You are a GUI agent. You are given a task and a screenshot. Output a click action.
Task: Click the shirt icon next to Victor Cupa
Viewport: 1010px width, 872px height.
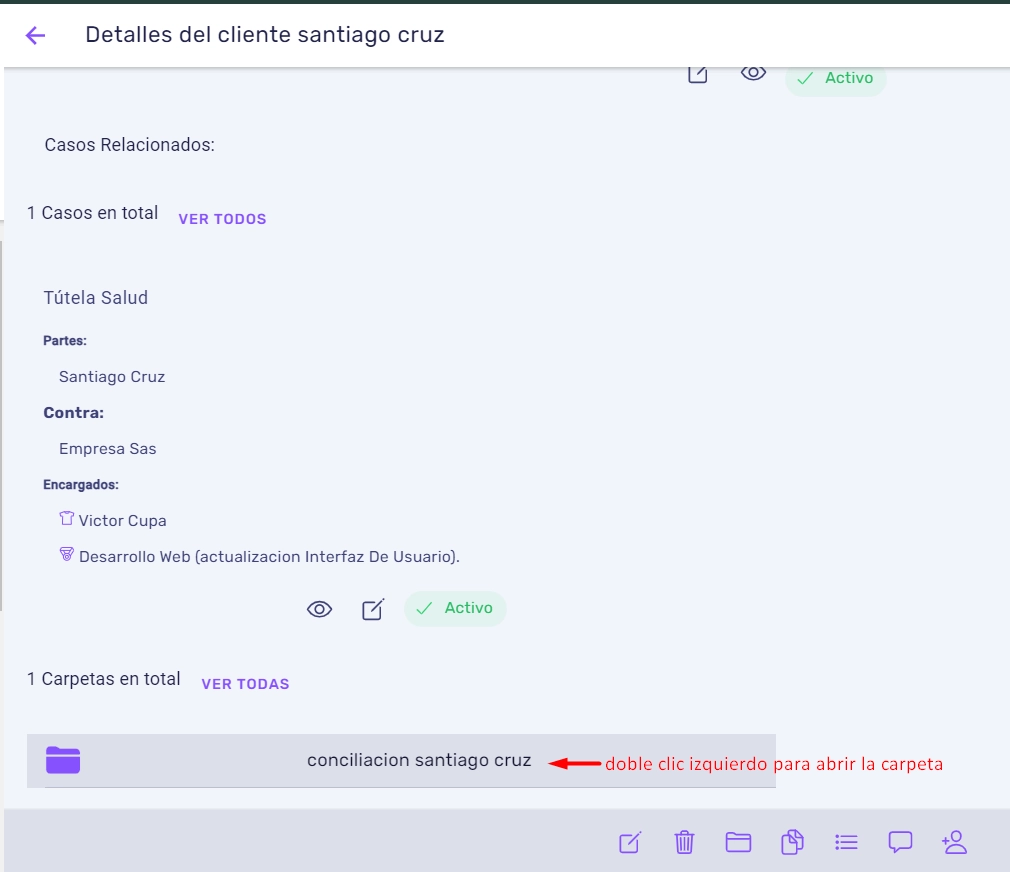point(66,518)
